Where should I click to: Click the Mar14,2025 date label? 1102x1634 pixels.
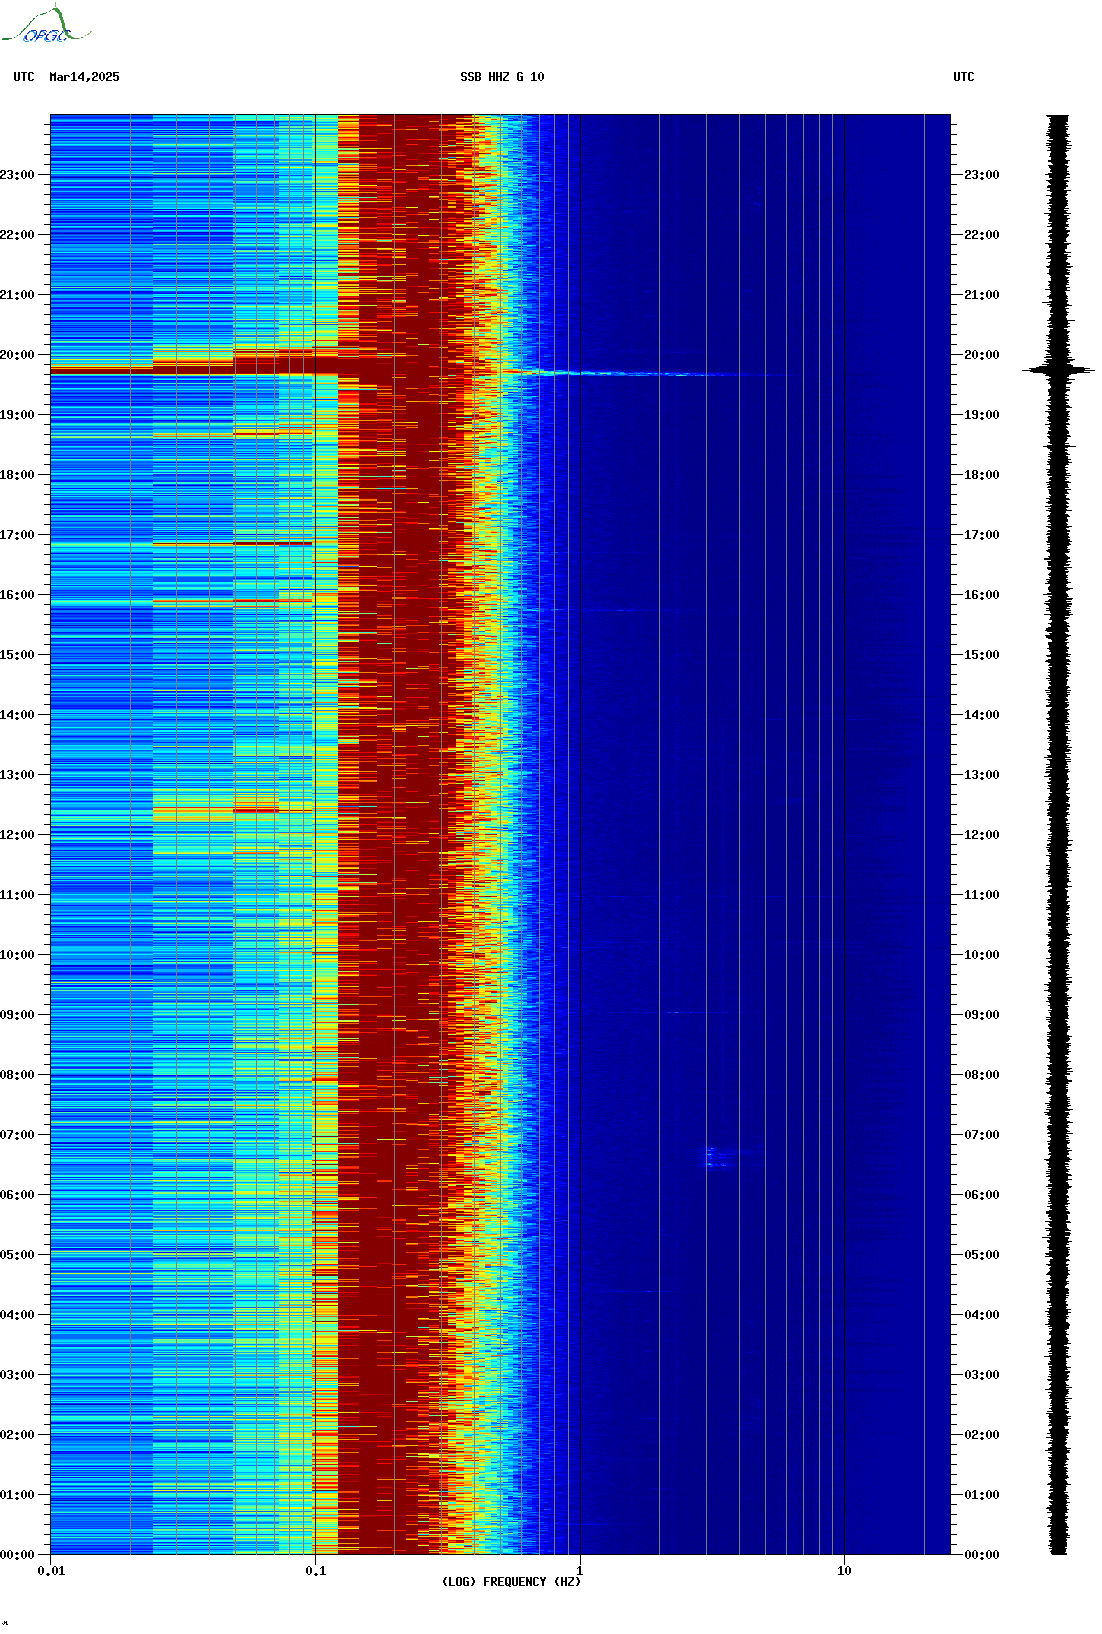[84, 77]
